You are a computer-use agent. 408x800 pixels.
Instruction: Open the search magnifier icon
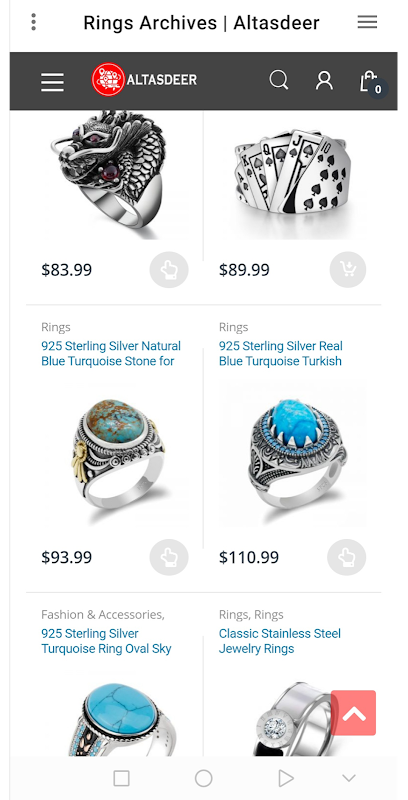[278, 80]
